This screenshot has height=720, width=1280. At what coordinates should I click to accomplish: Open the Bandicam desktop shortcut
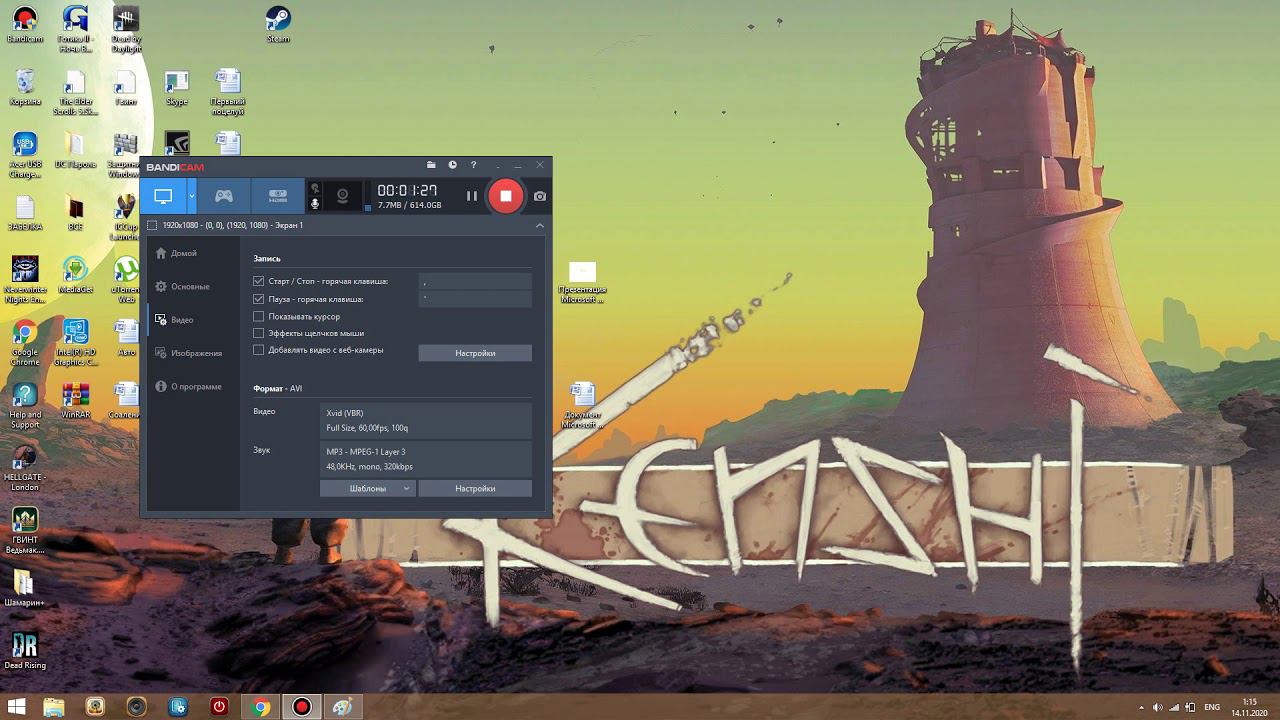click(25, 25)
